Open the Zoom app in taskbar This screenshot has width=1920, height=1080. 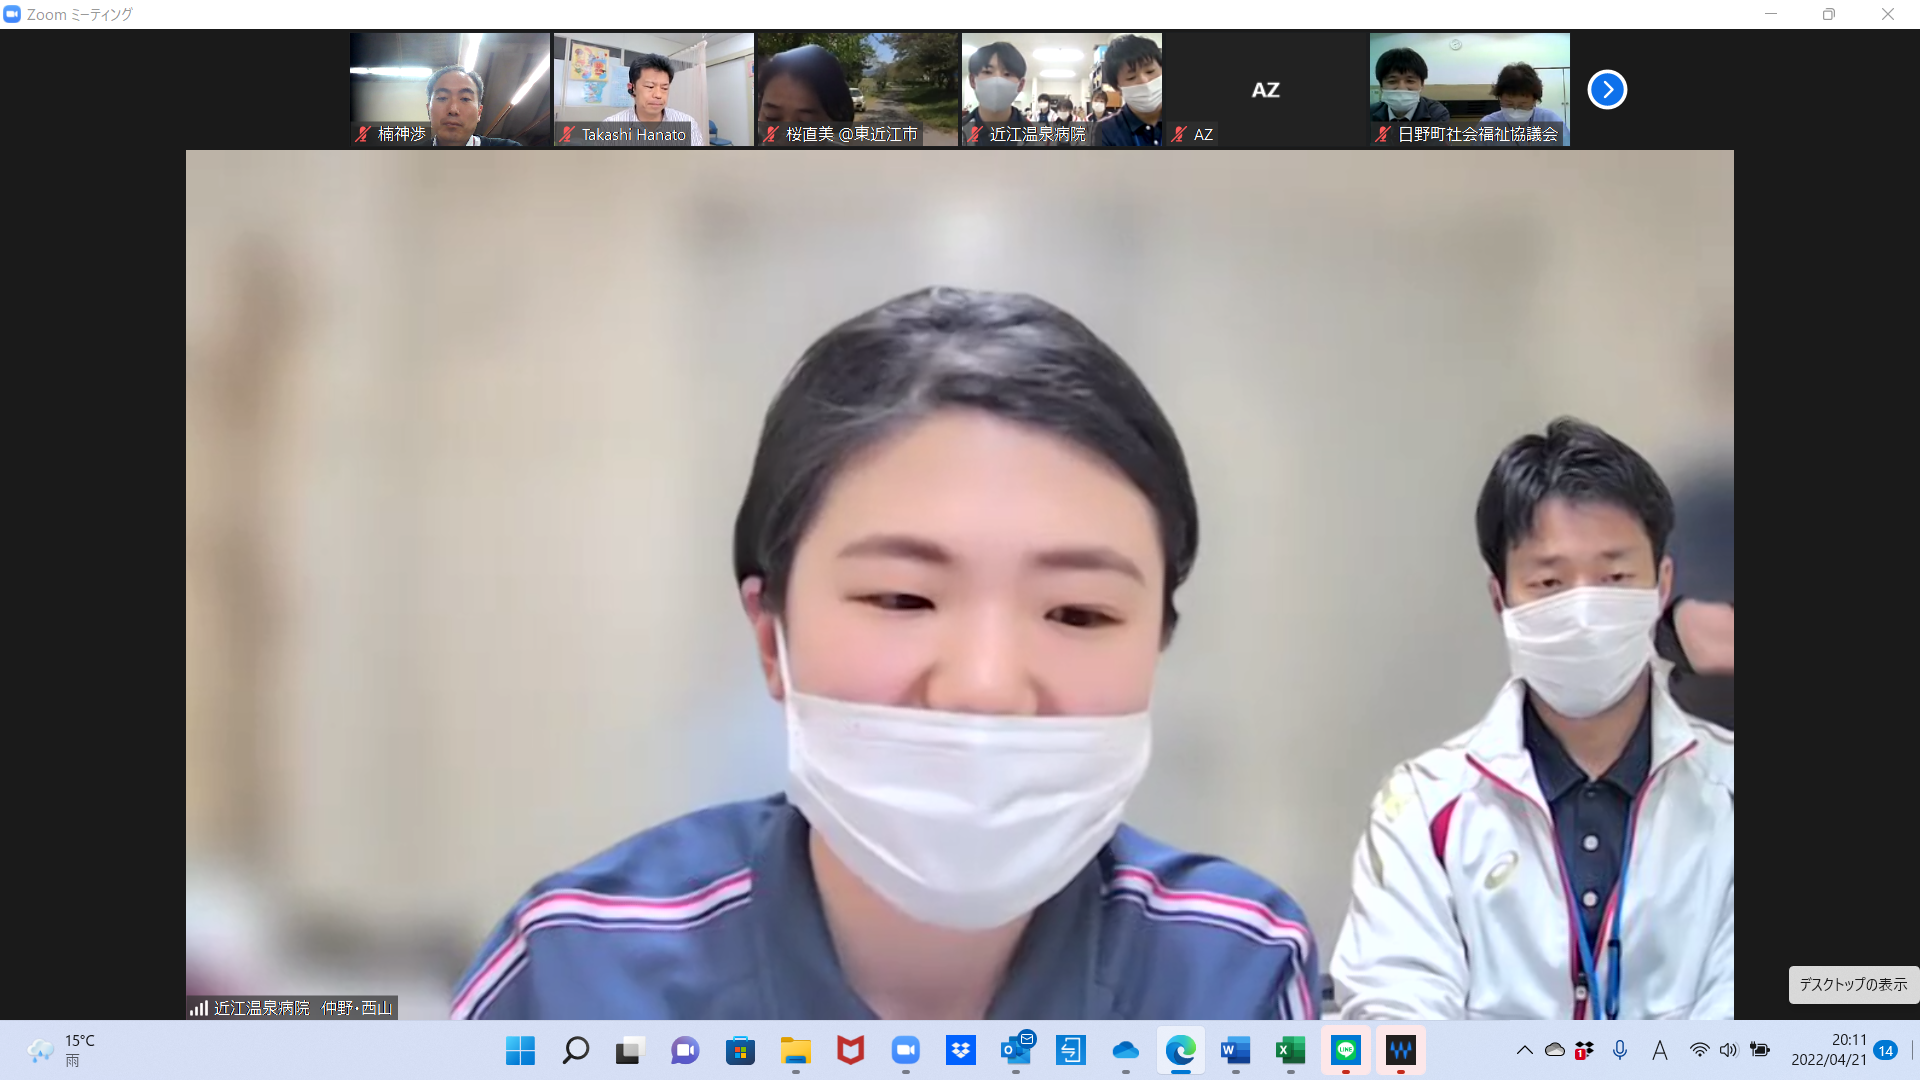pos(905,1050)
